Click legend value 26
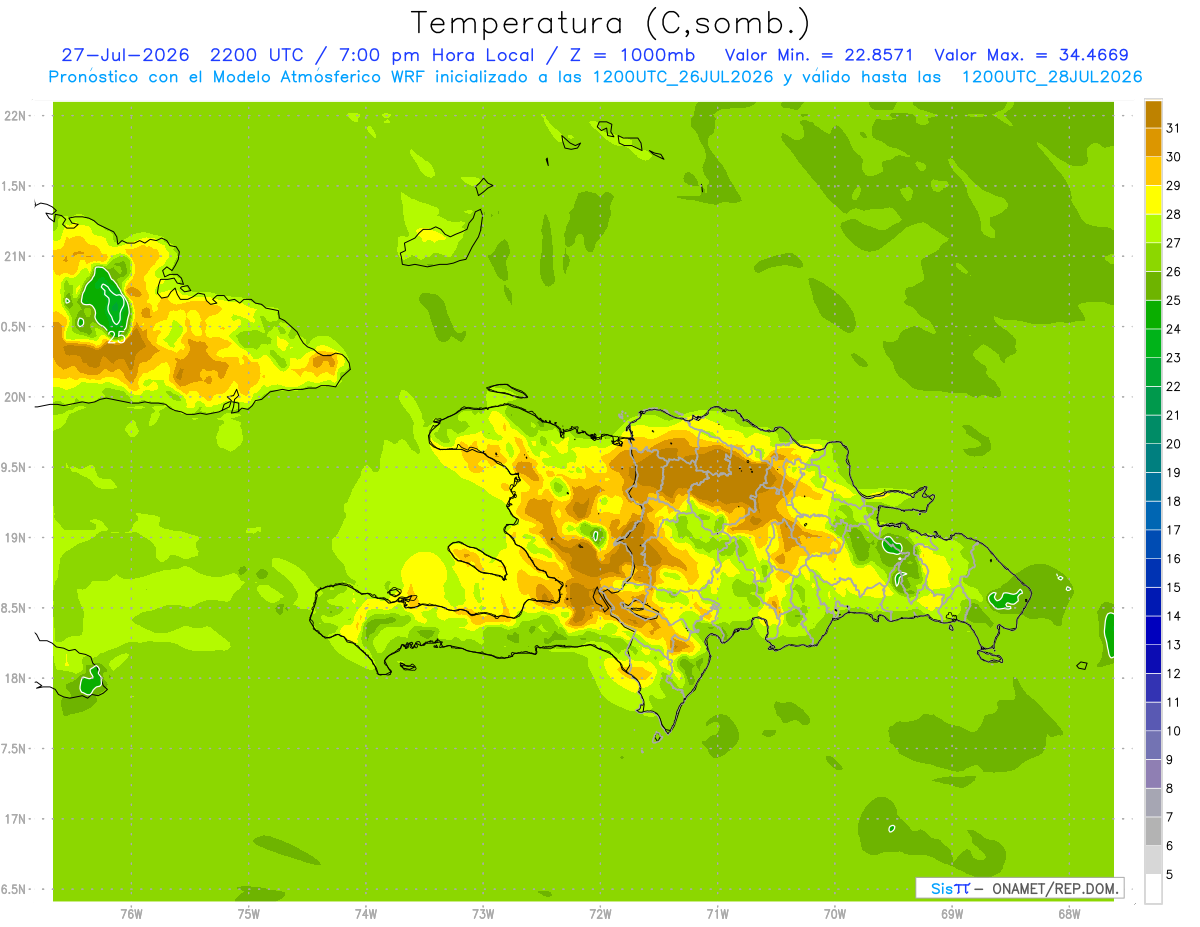 1173,271
